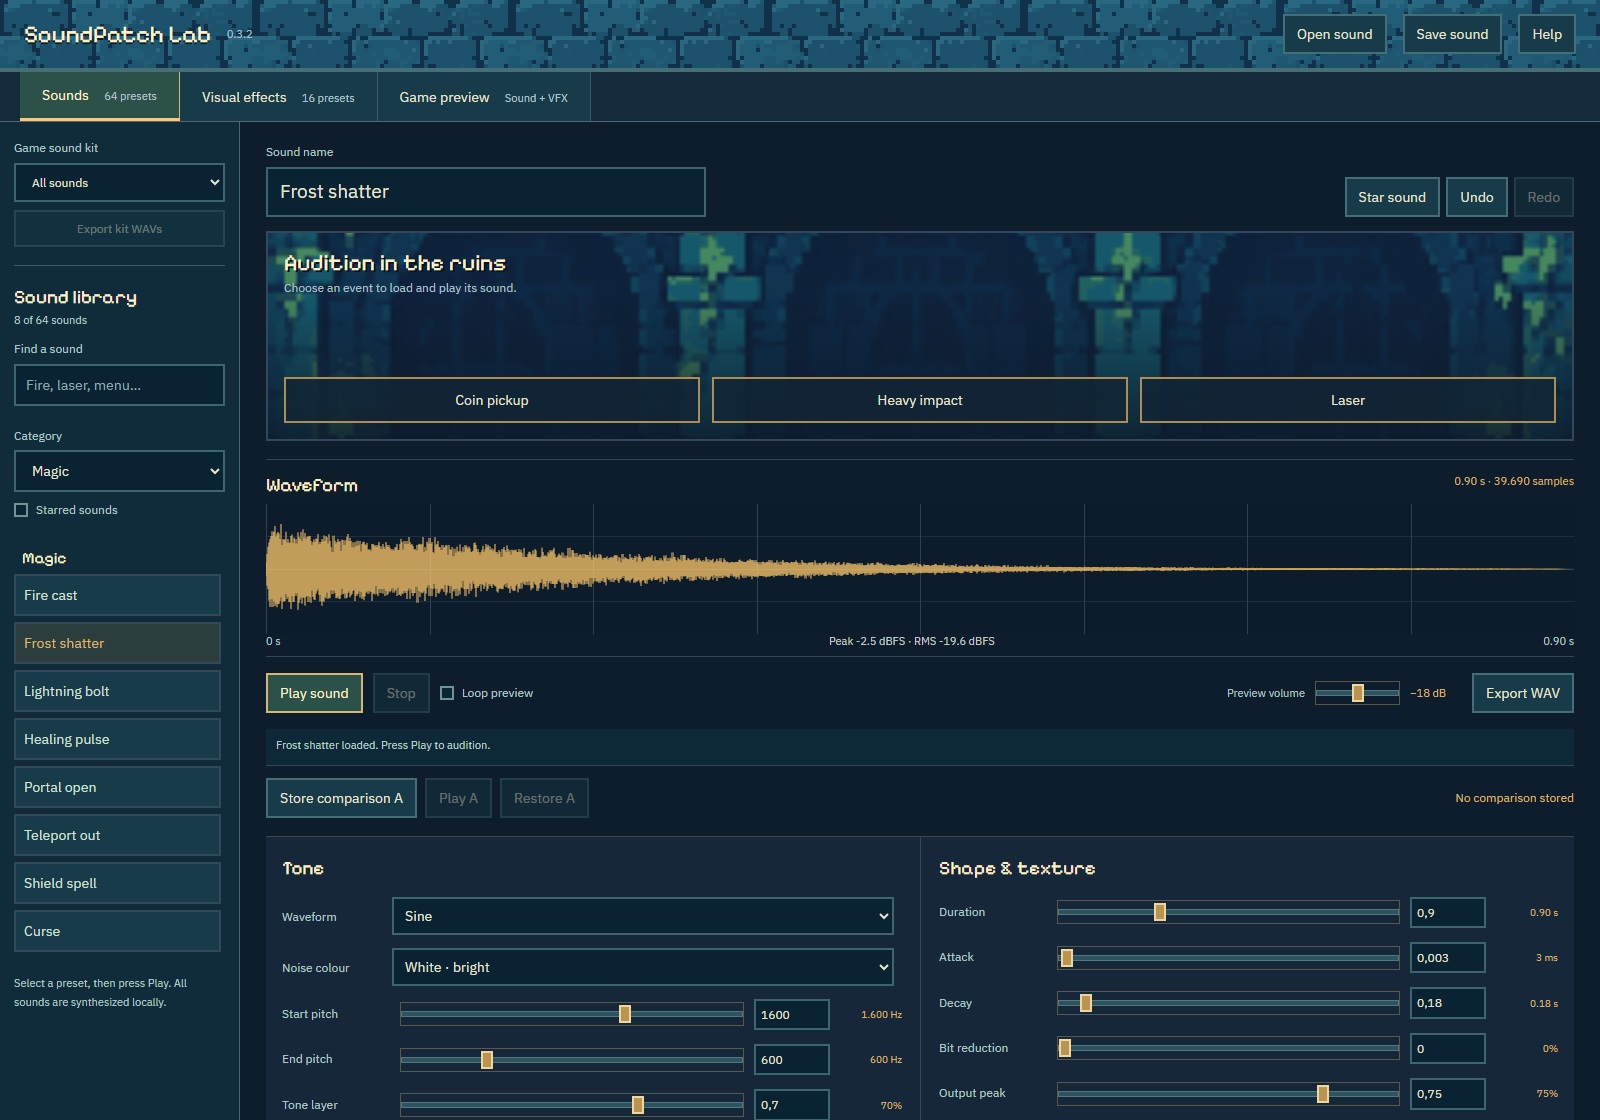Undo the last change
This screenshot has width=1600, height=1120.
pos(1477,197)
